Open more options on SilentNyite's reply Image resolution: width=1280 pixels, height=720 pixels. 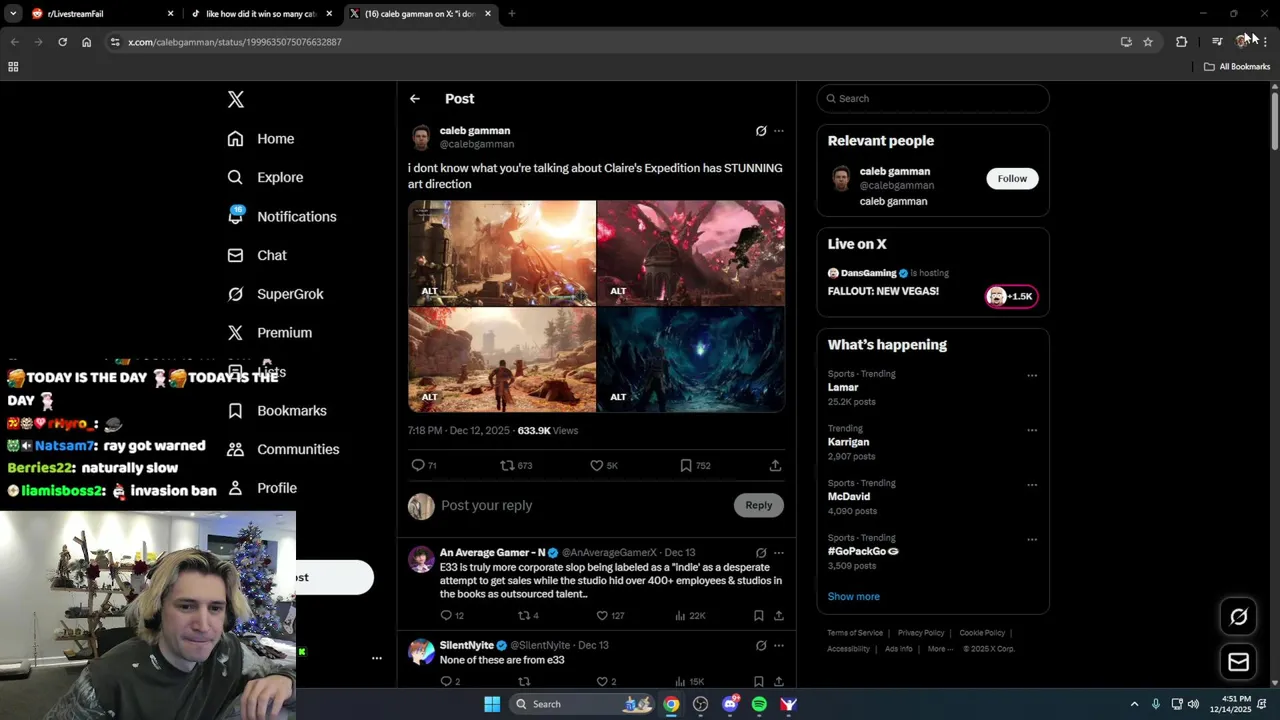point(779,646)
